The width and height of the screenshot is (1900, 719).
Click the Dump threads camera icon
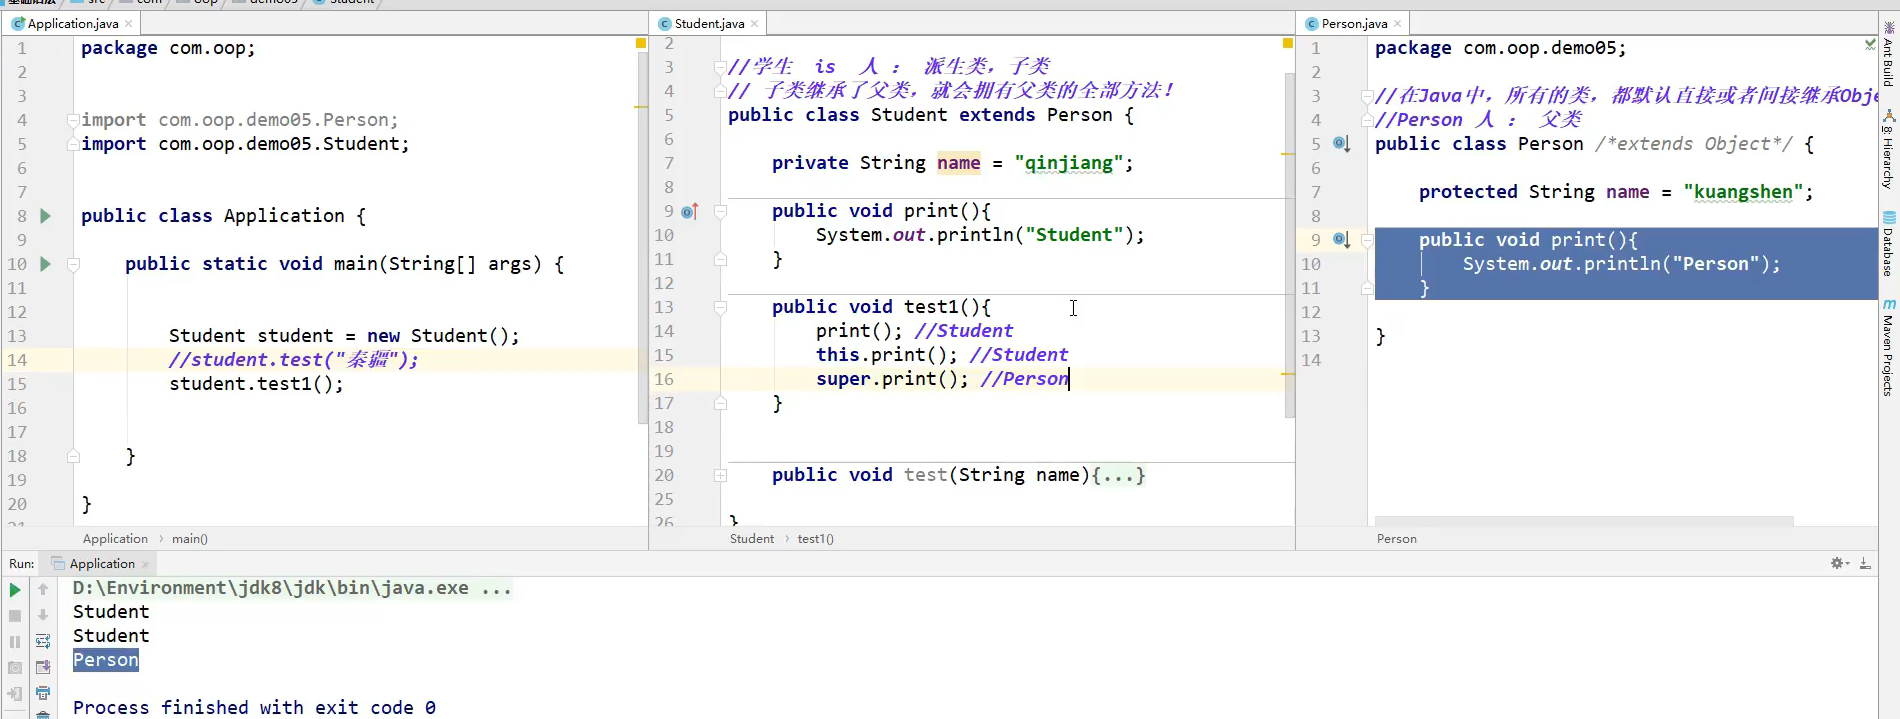15,667
